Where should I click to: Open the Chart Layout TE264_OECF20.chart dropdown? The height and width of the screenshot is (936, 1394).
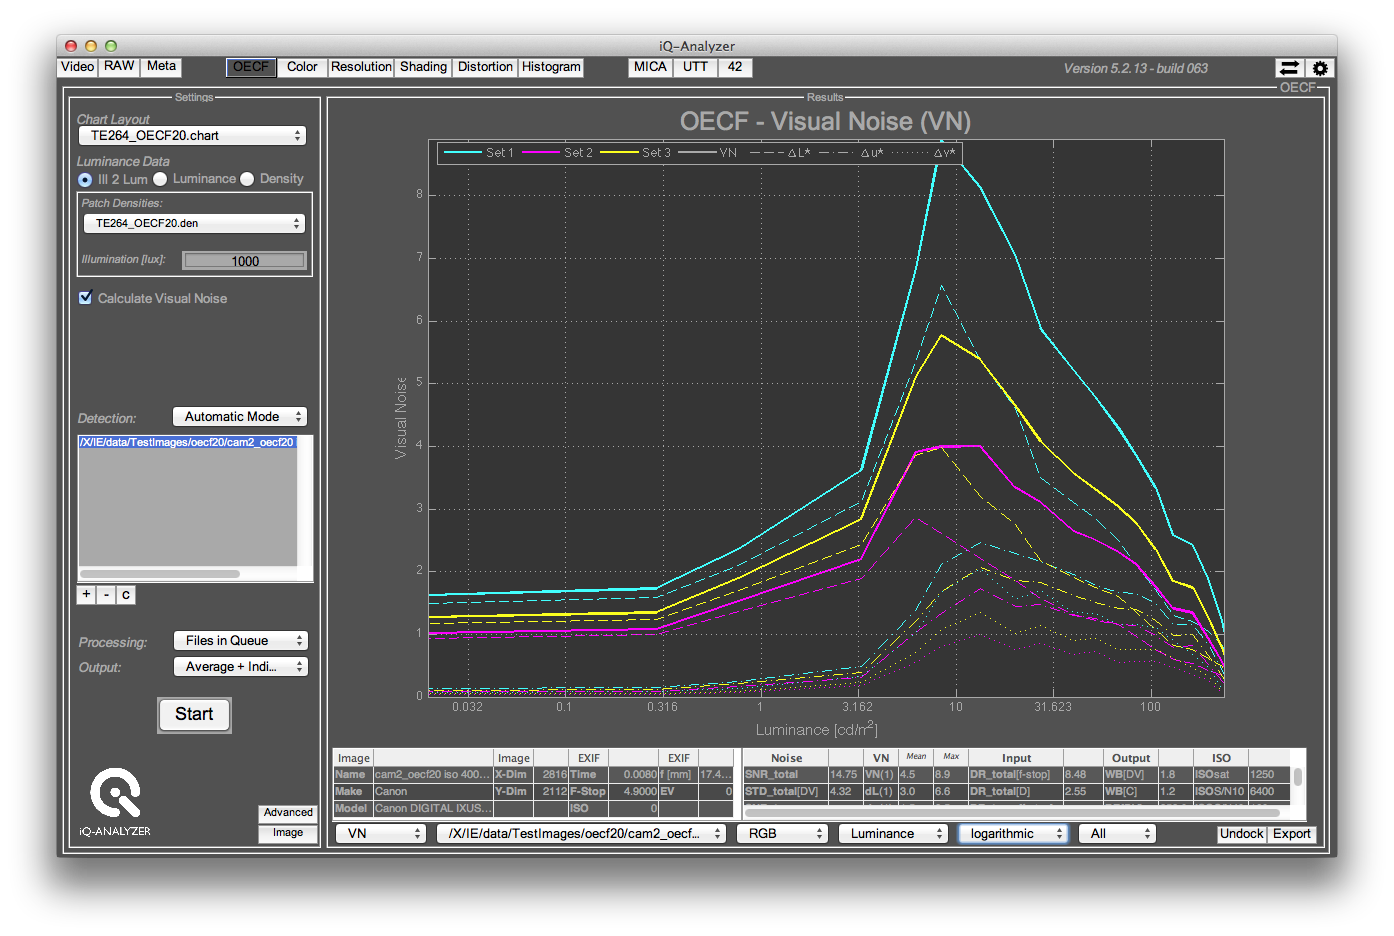pyautogui.click(x=192, y=136)
